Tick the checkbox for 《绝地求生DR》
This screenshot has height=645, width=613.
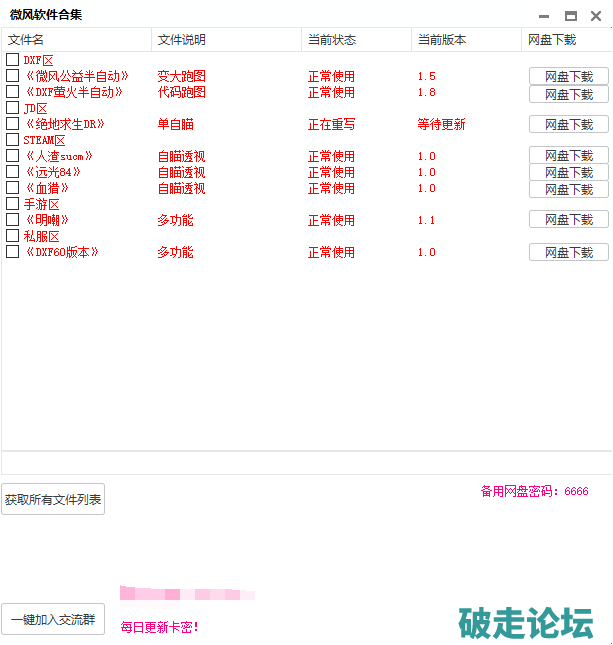pos(13,124)
